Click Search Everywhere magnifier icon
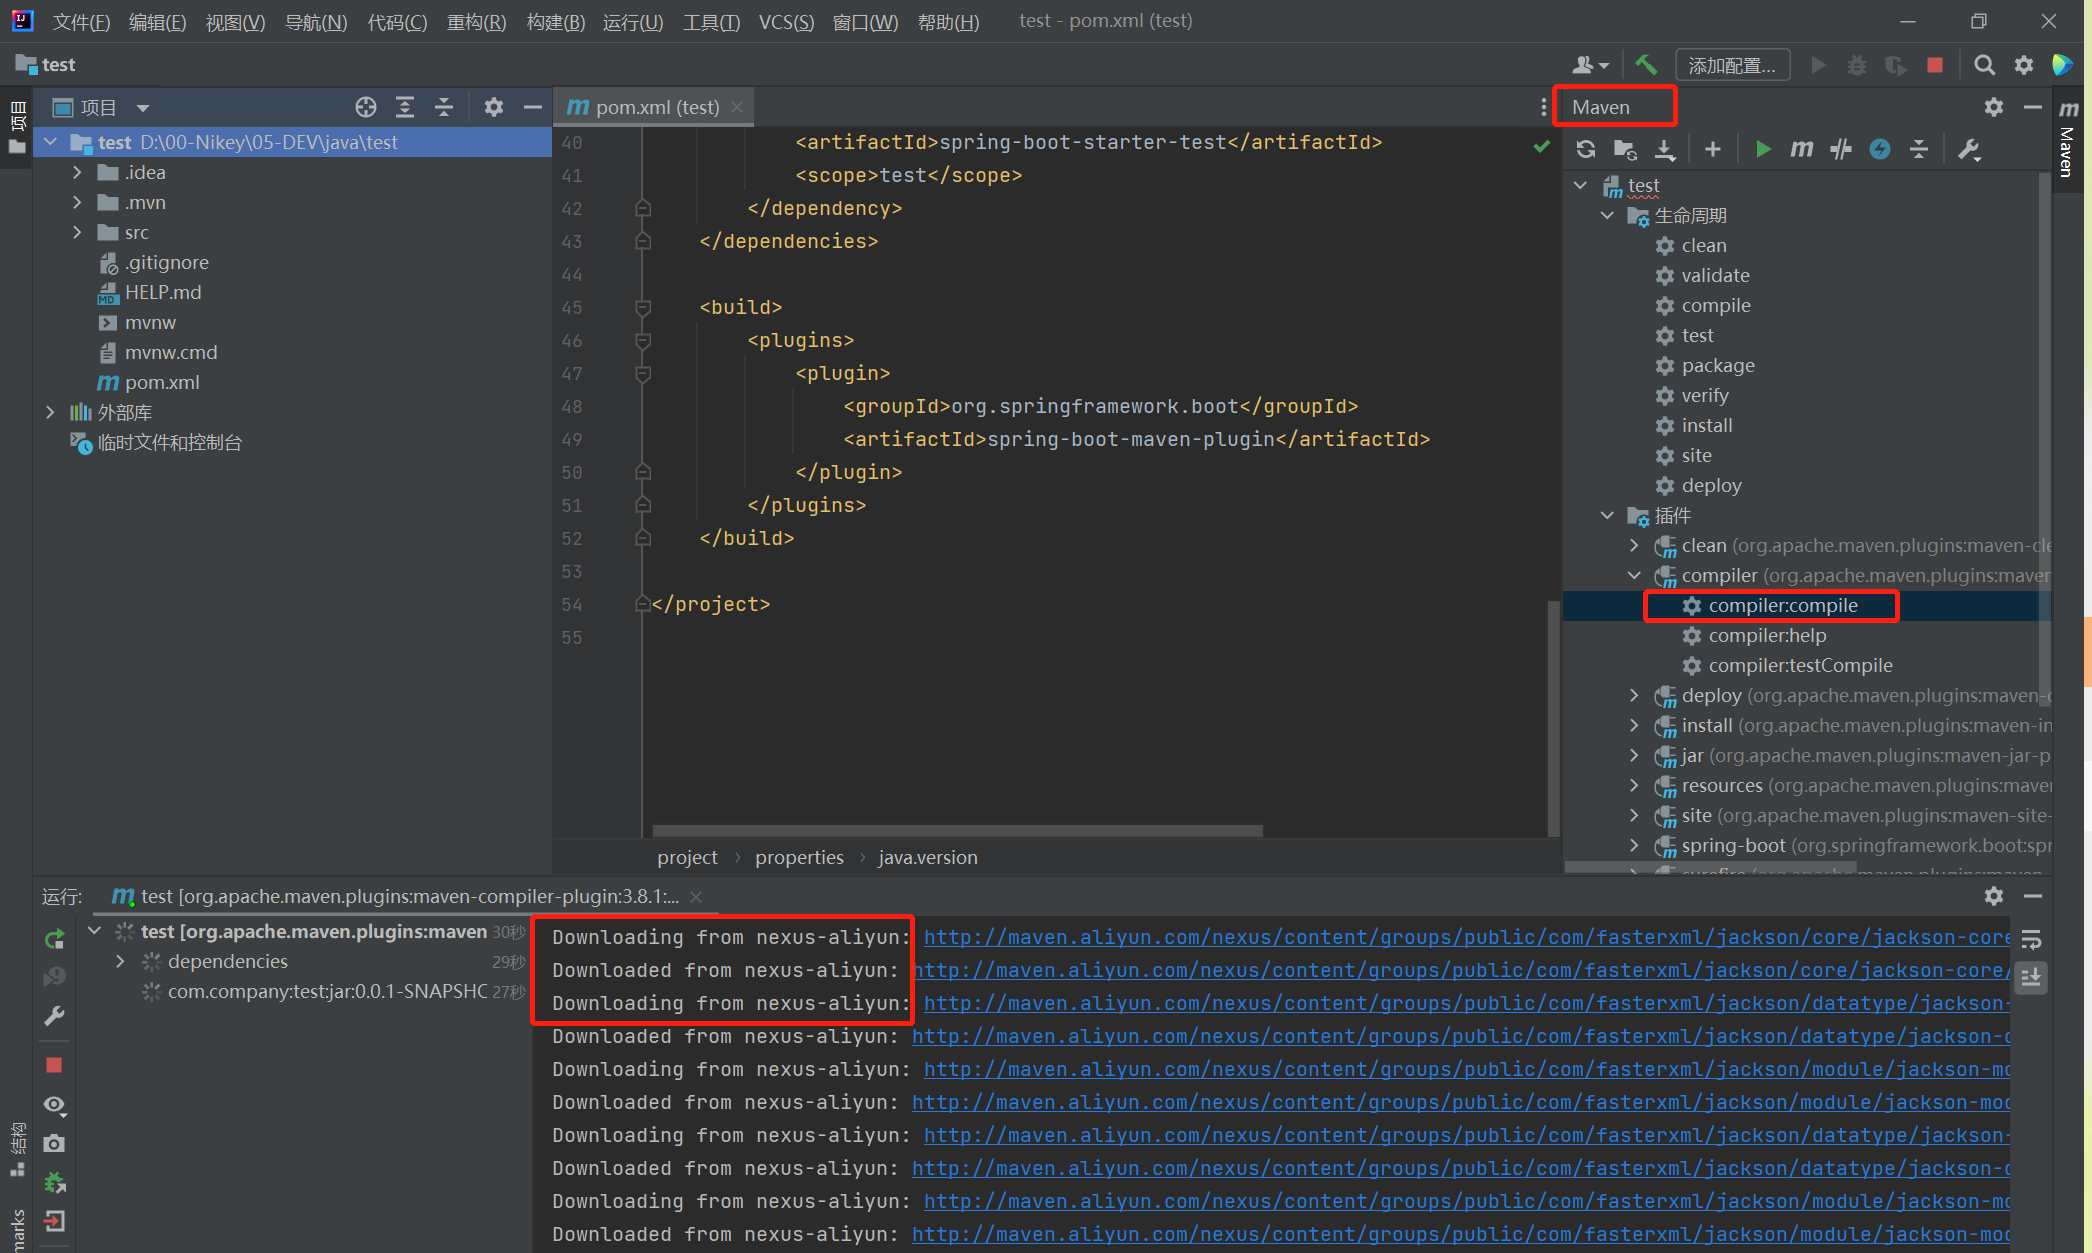Screen dimensions: 2092x1253 (1985, 65)
